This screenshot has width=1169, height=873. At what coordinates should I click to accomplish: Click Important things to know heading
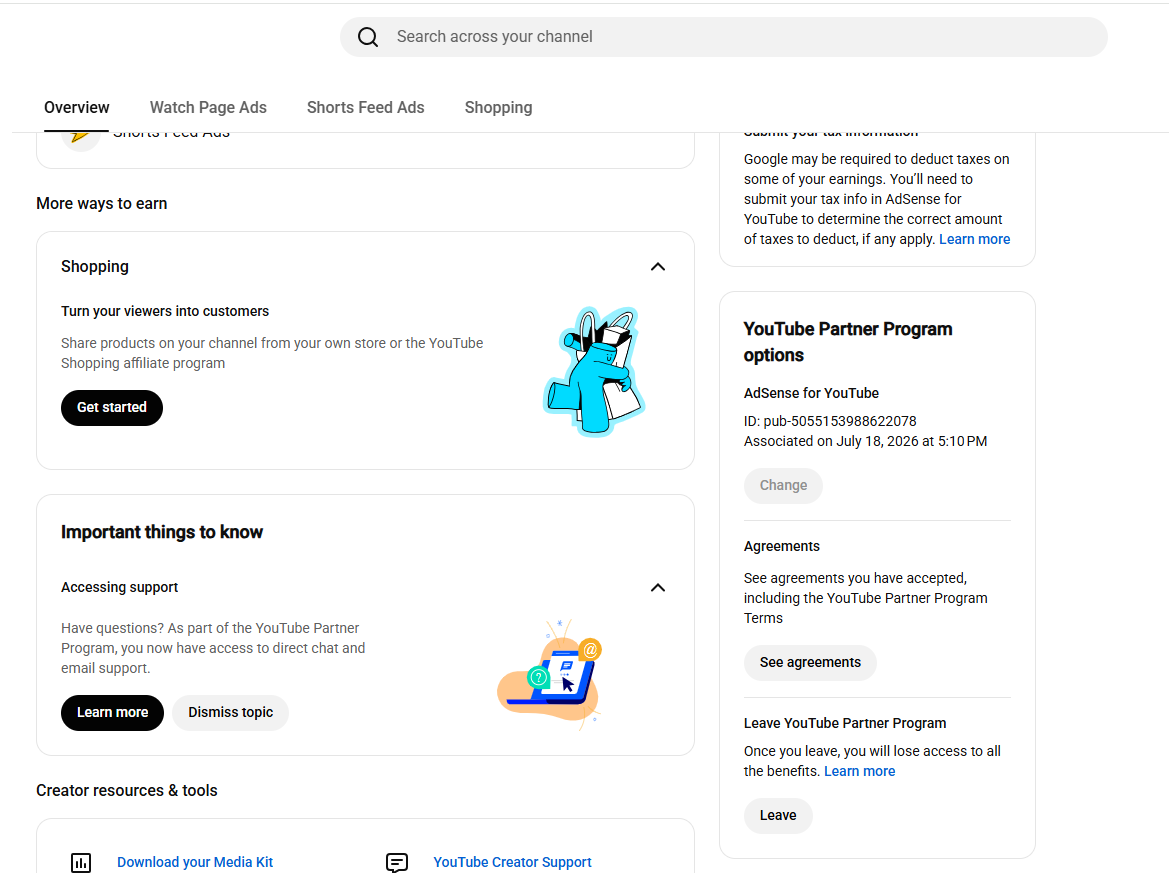(162, 532)
